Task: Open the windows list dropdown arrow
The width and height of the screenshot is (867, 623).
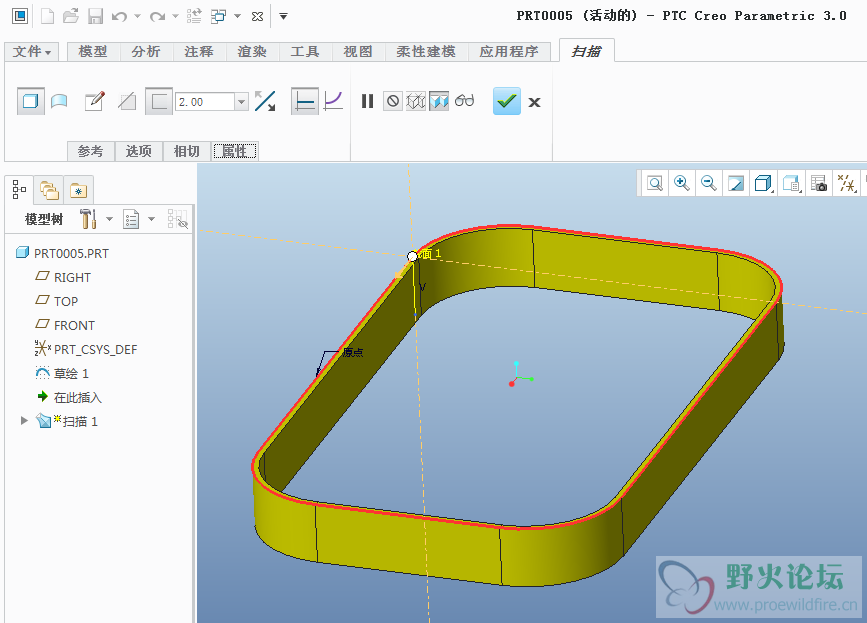Action: [237, 17]
